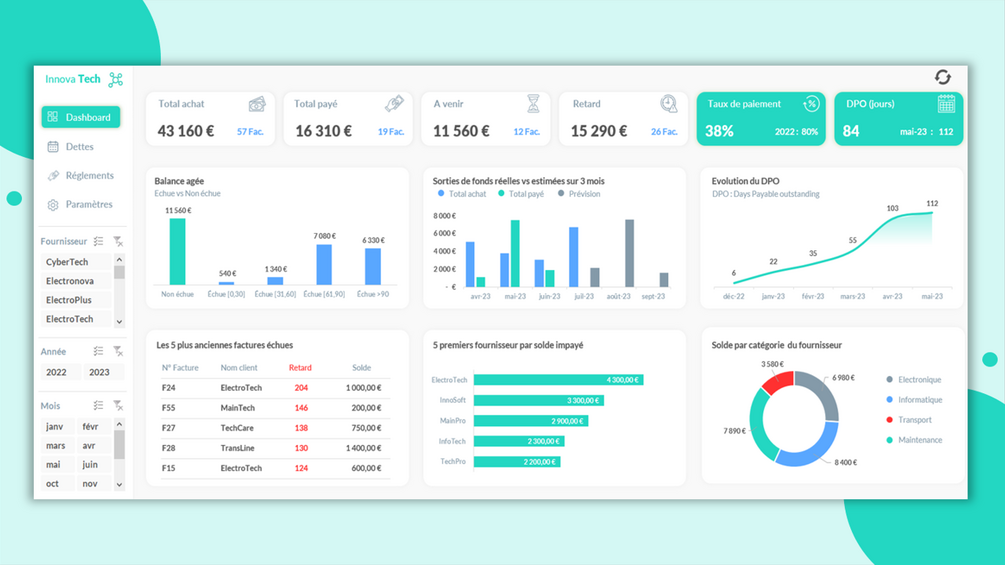Click the refresh icon at top right

(942, 78)
